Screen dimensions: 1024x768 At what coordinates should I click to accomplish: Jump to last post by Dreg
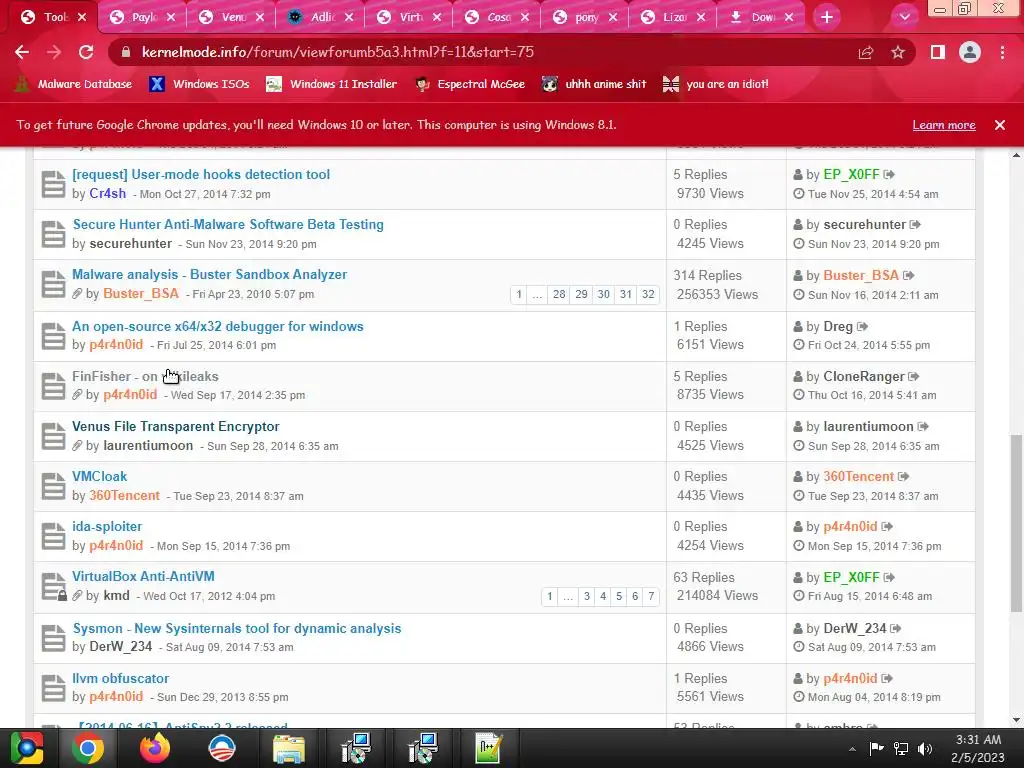click(x=862, y=327)
